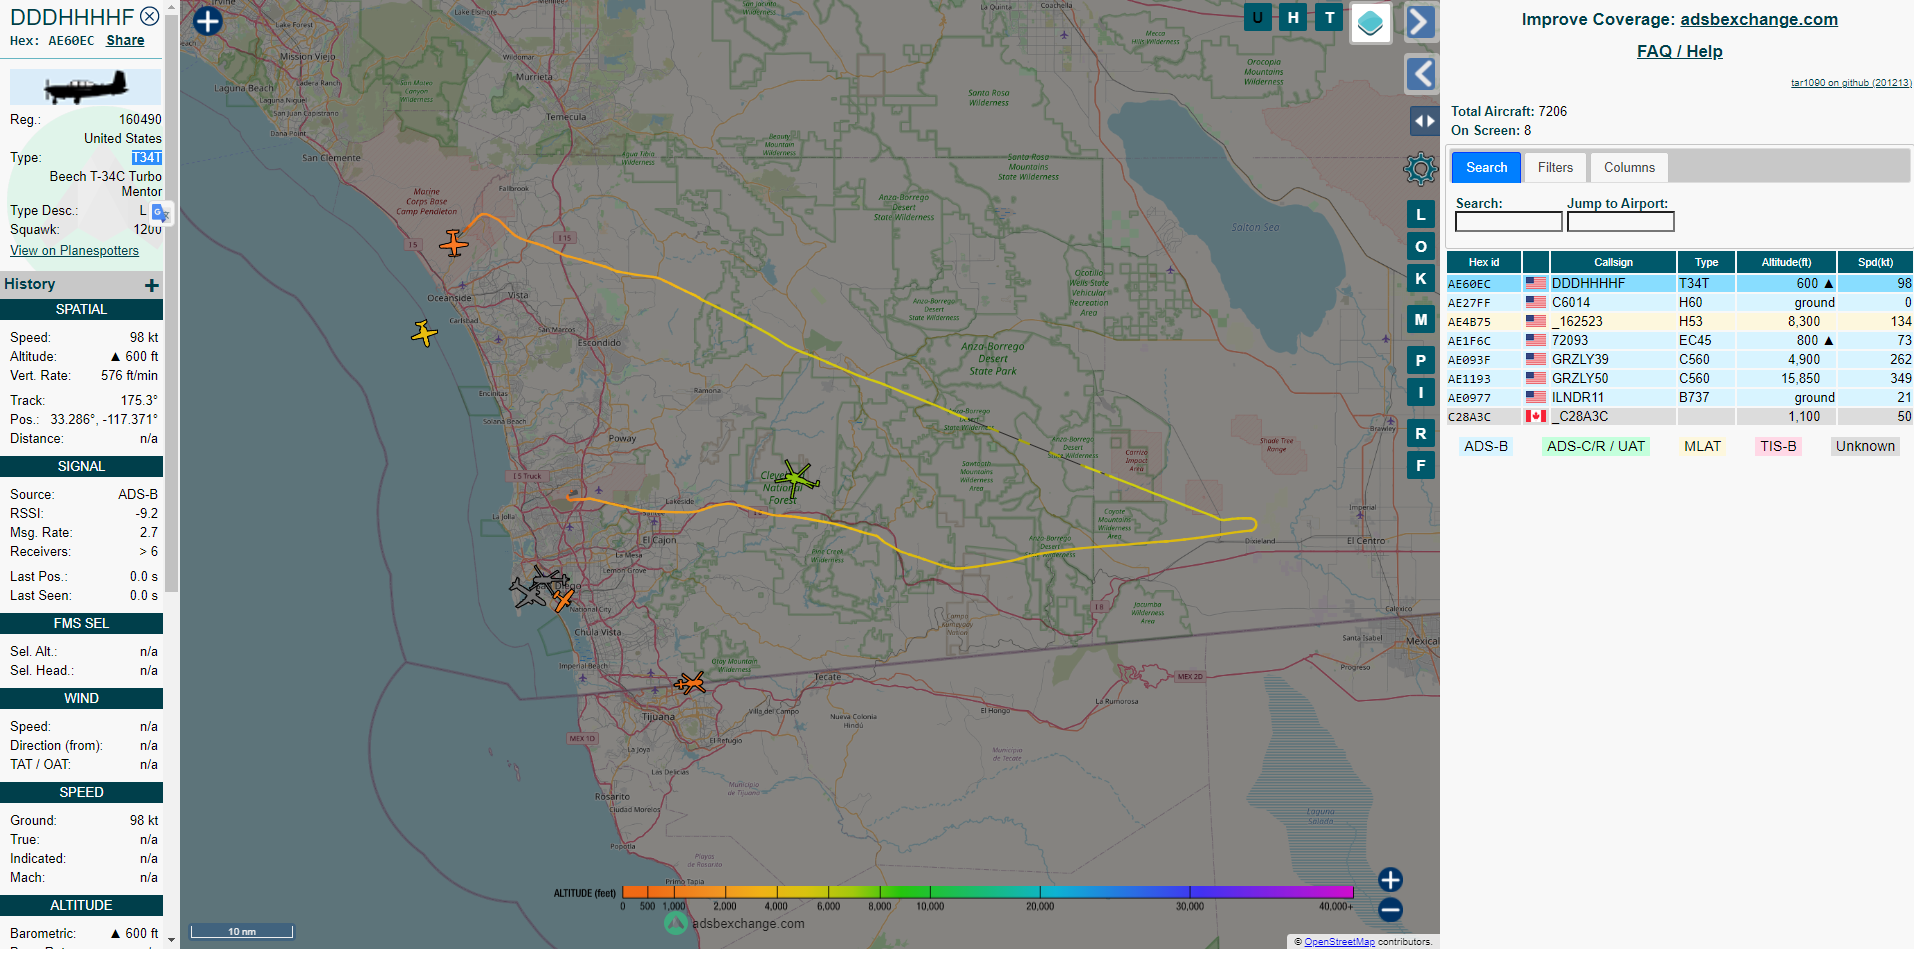Select yellow aircraft offshore of Carlsbad
The width and height of the screenshot is (1914, 953).
tap(424, 333)
